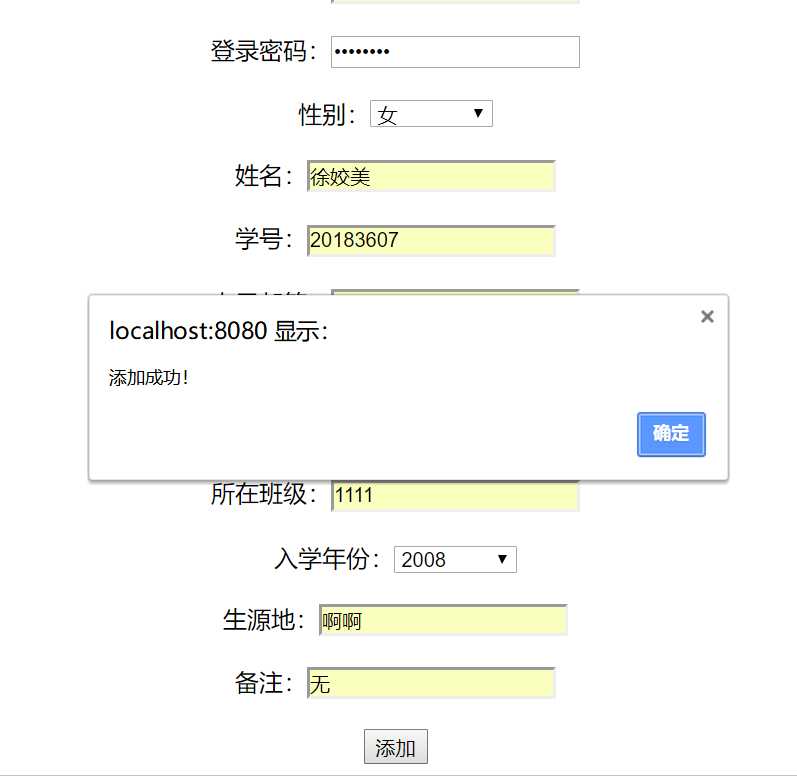Open the 性别 gender dropdown
Screen dimensions: 797x776
tap(431, 115)
